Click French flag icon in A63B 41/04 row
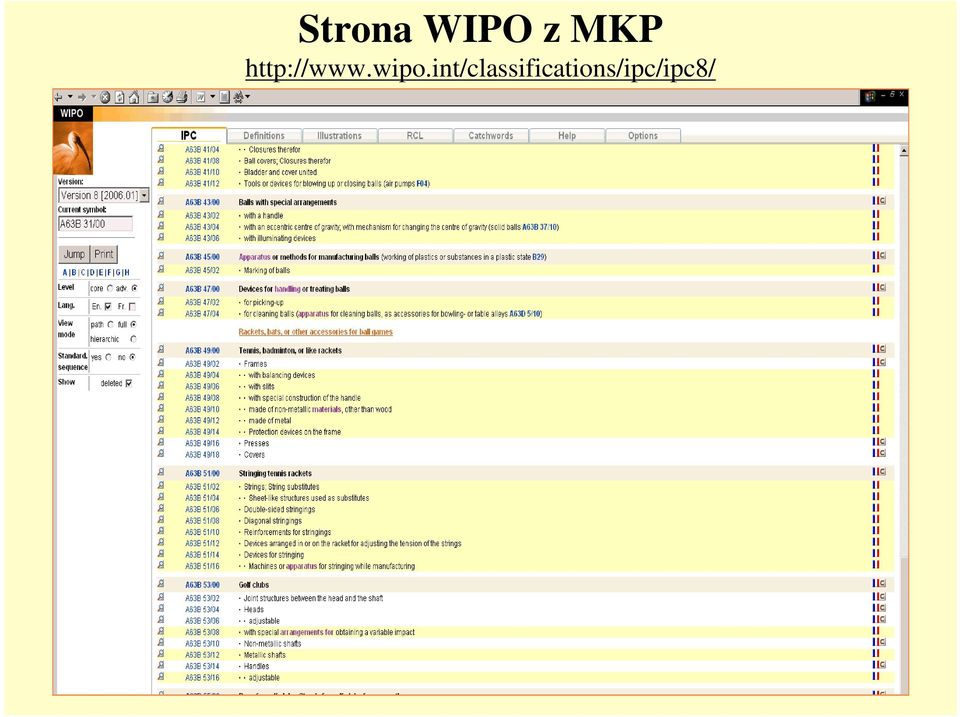The width and height of the screenshot is (960, 717). [x=876, y=149]
